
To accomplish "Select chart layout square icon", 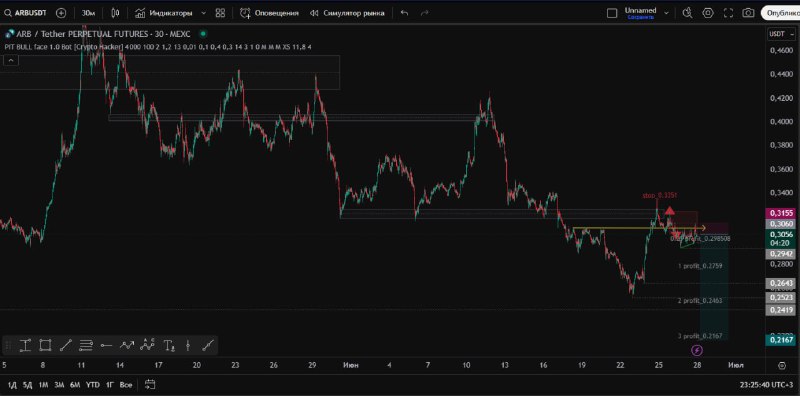I will (612, 13).
